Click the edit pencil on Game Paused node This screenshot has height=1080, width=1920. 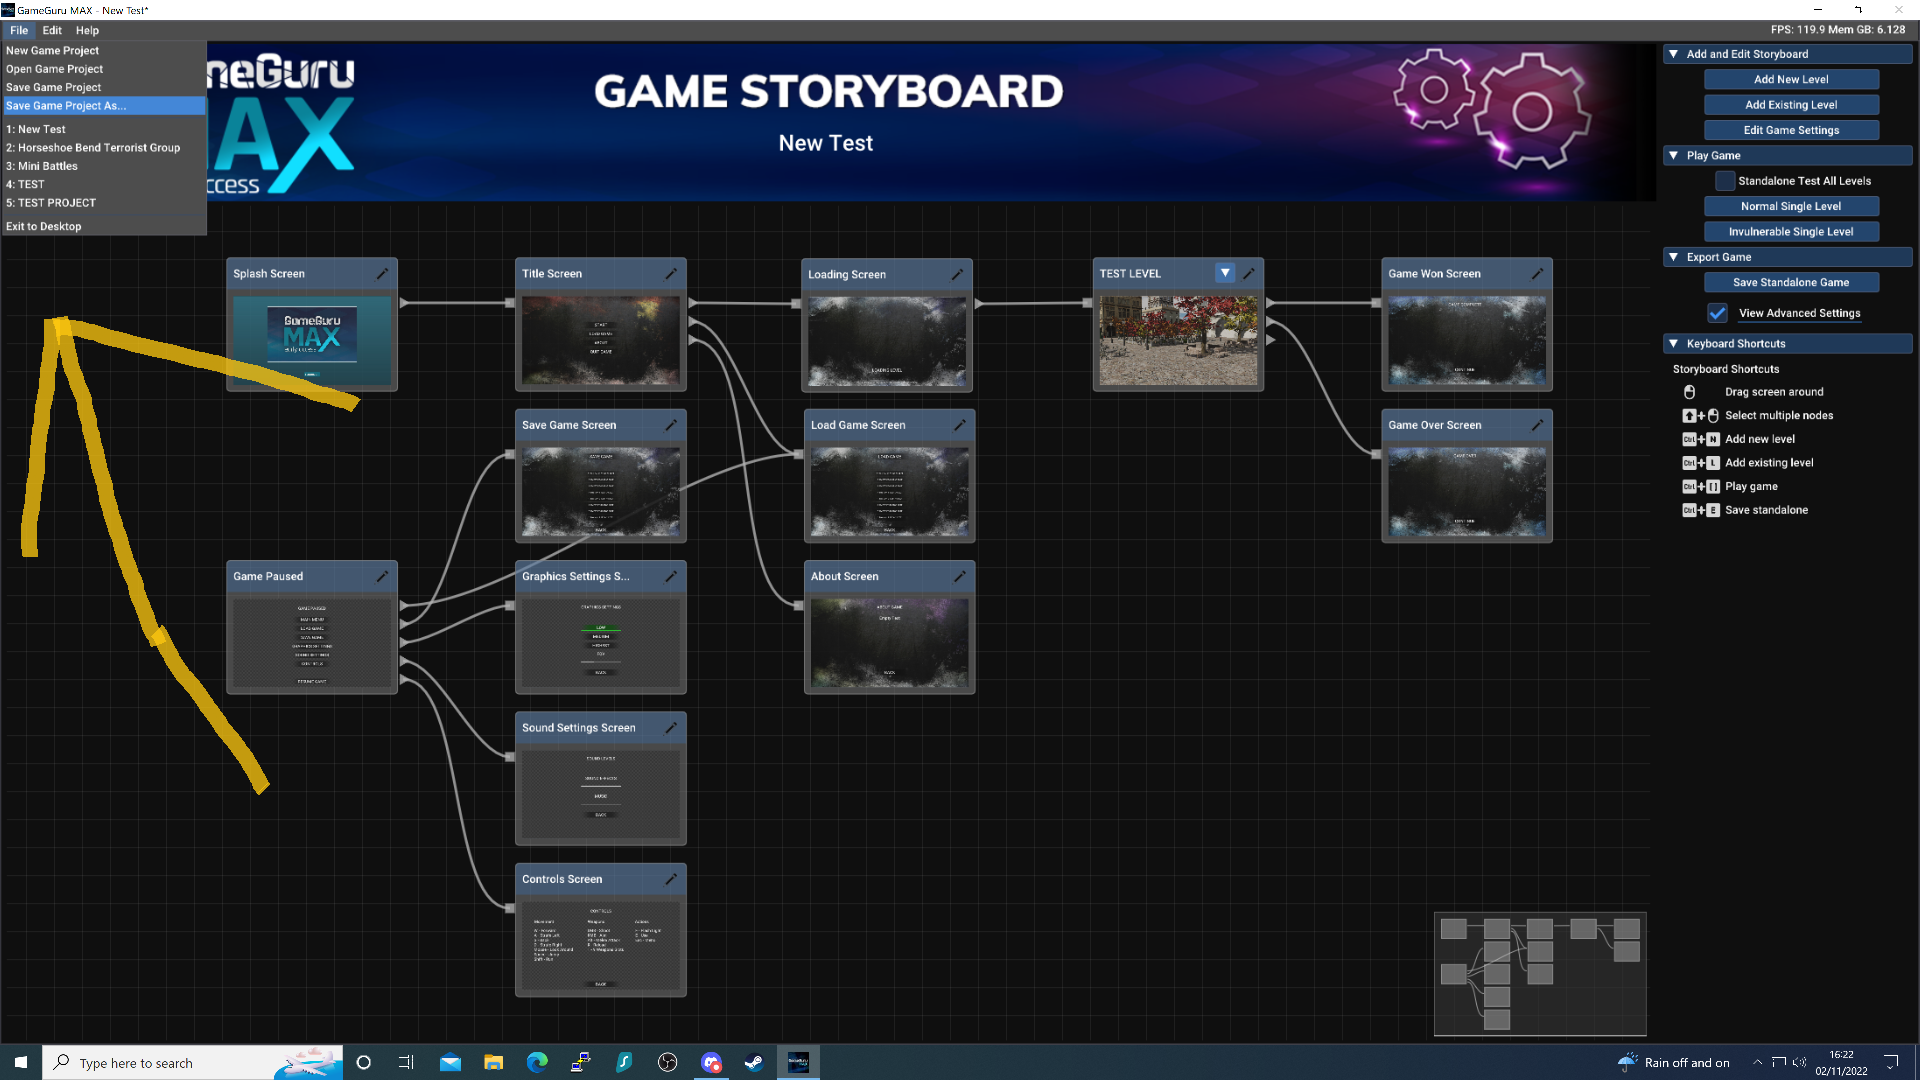(383, 576)
